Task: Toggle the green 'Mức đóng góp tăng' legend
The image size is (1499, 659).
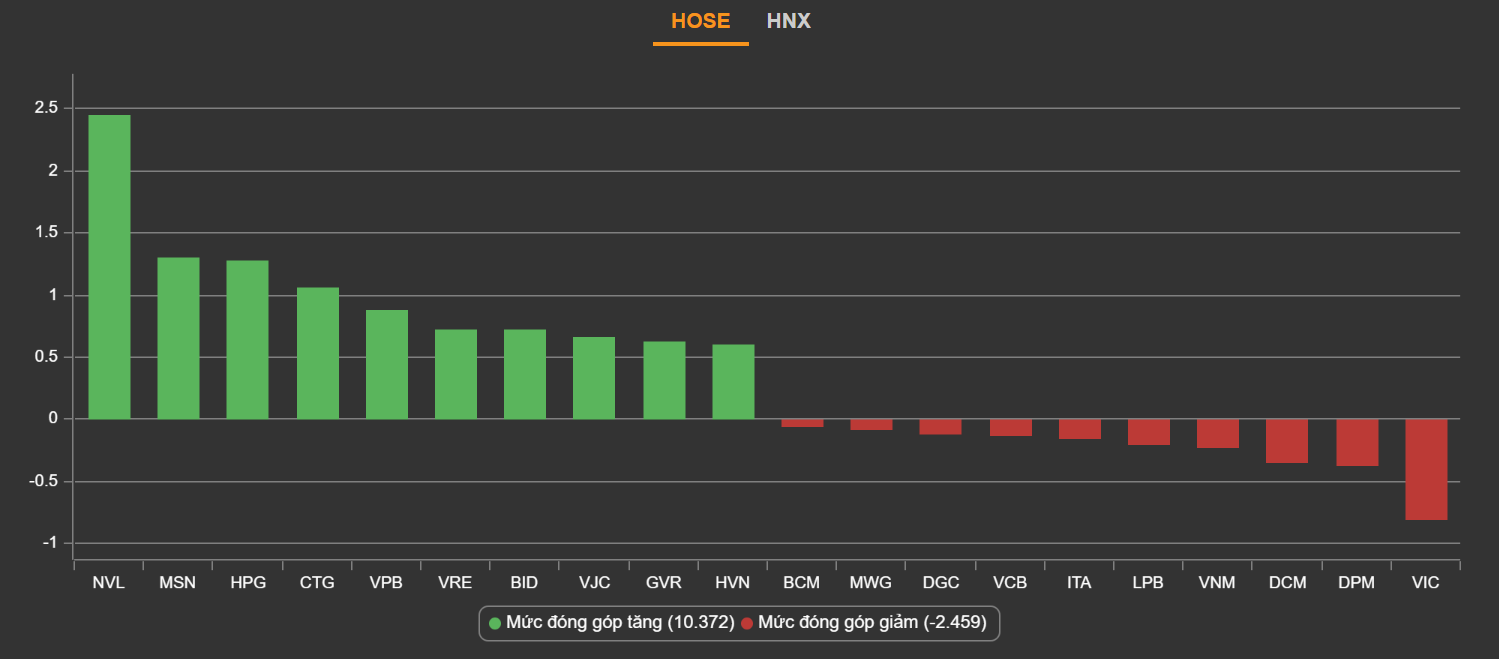Action: tap(610, 623)
